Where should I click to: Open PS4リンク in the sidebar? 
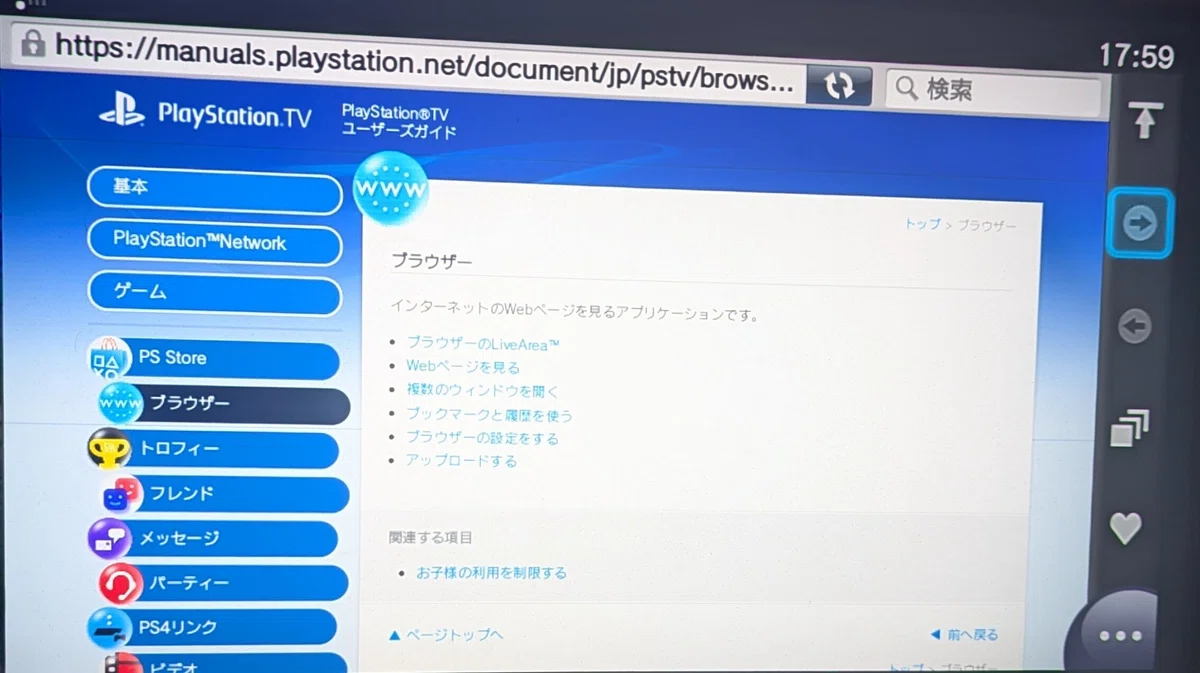[x=212, y=628]
